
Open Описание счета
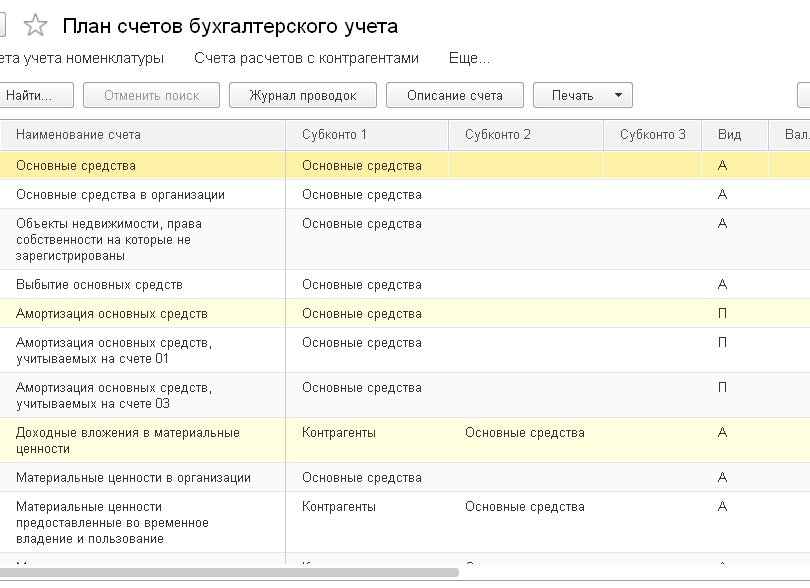click(x=455, y=96)
